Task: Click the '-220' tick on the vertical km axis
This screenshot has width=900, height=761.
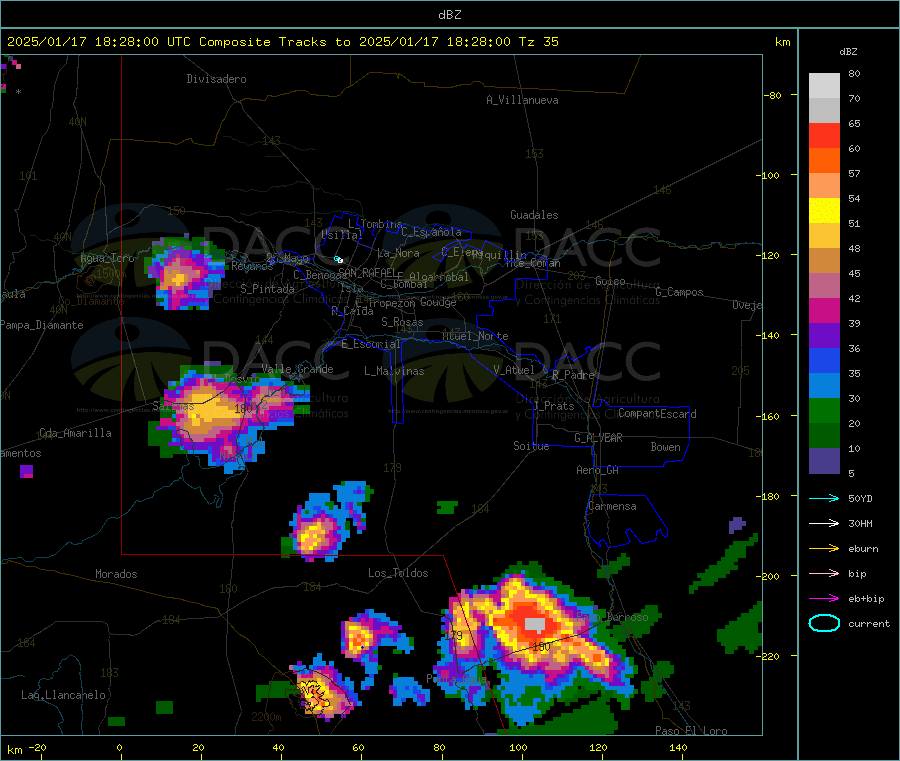Action: tap(770, 657)
